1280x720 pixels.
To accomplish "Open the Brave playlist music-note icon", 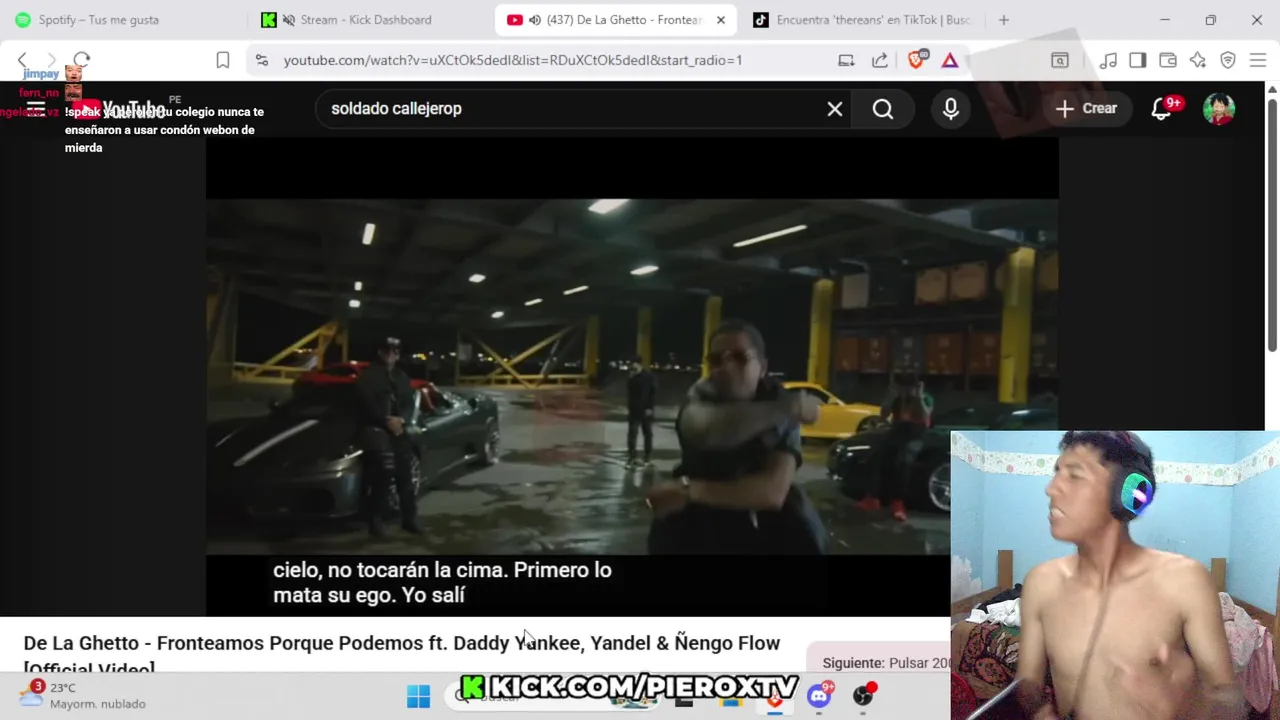I will [x=1108, y=60].
